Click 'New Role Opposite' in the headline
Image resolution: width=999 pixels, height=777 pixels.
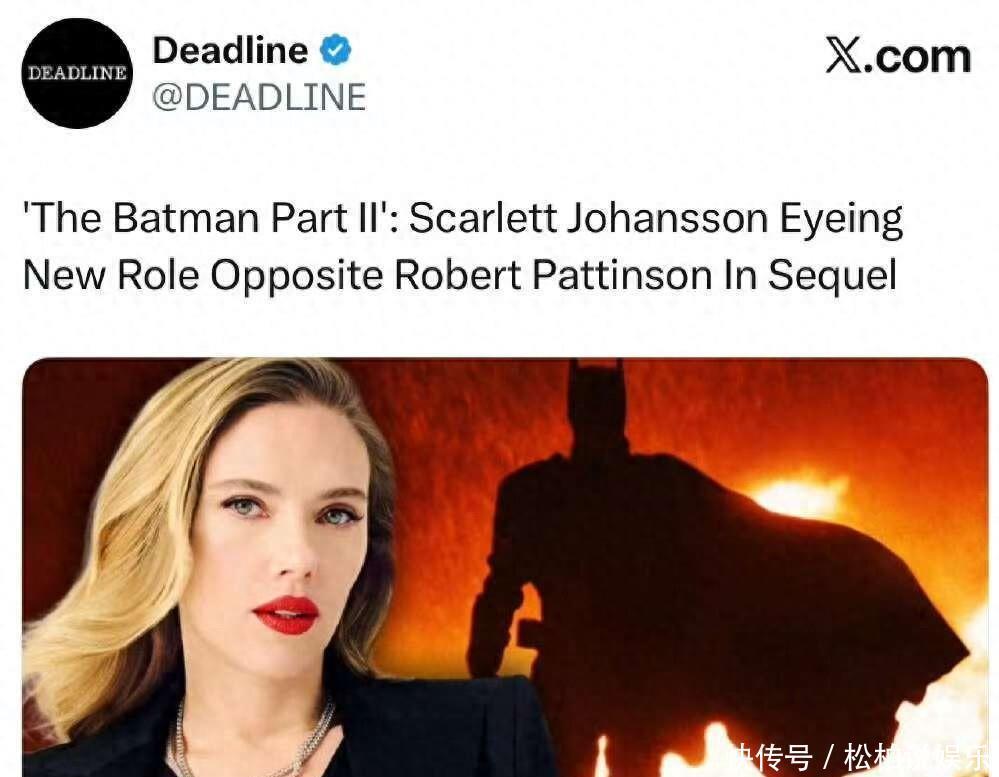pos(203,276)
